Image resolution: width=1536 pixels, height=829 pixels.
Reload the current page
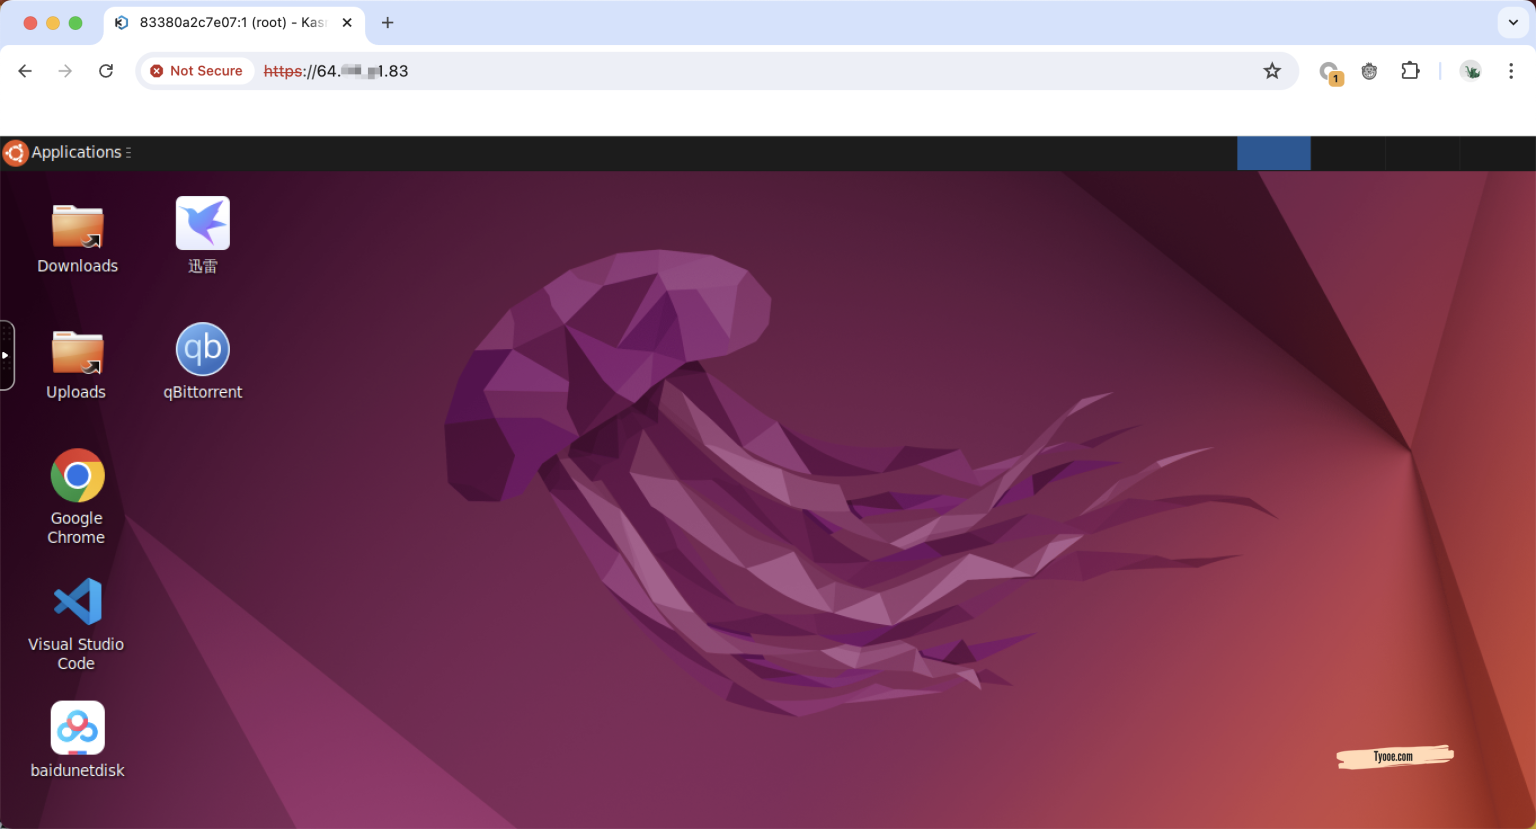[x=106, y=71]
